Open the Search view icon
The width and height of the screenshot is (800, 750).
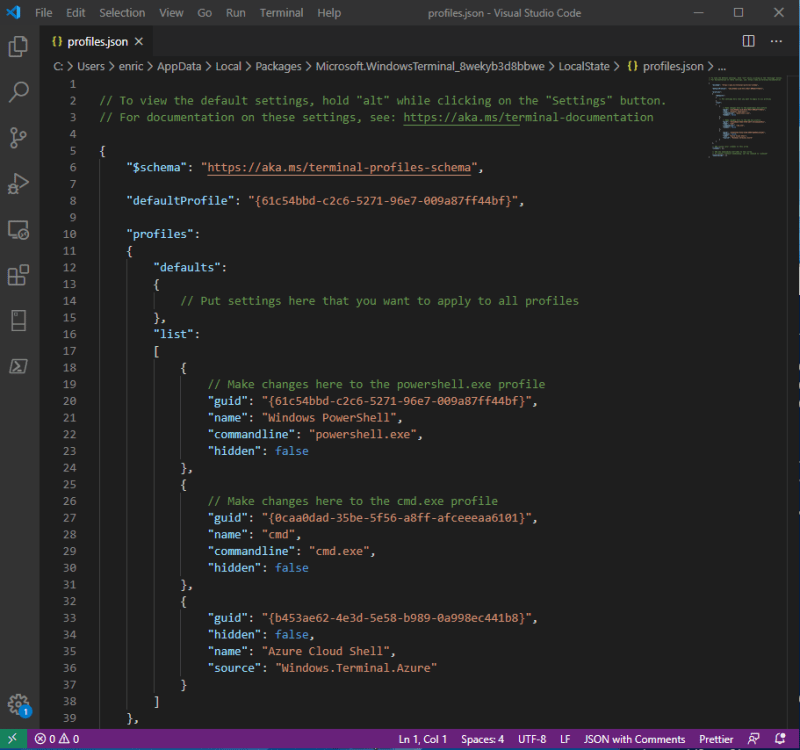click(18, 92)
